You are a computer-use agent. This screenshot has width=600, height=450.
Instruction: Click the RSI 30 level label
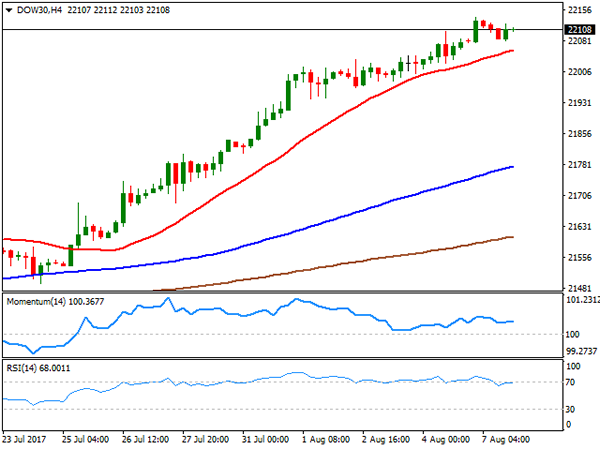click(570, 409)
